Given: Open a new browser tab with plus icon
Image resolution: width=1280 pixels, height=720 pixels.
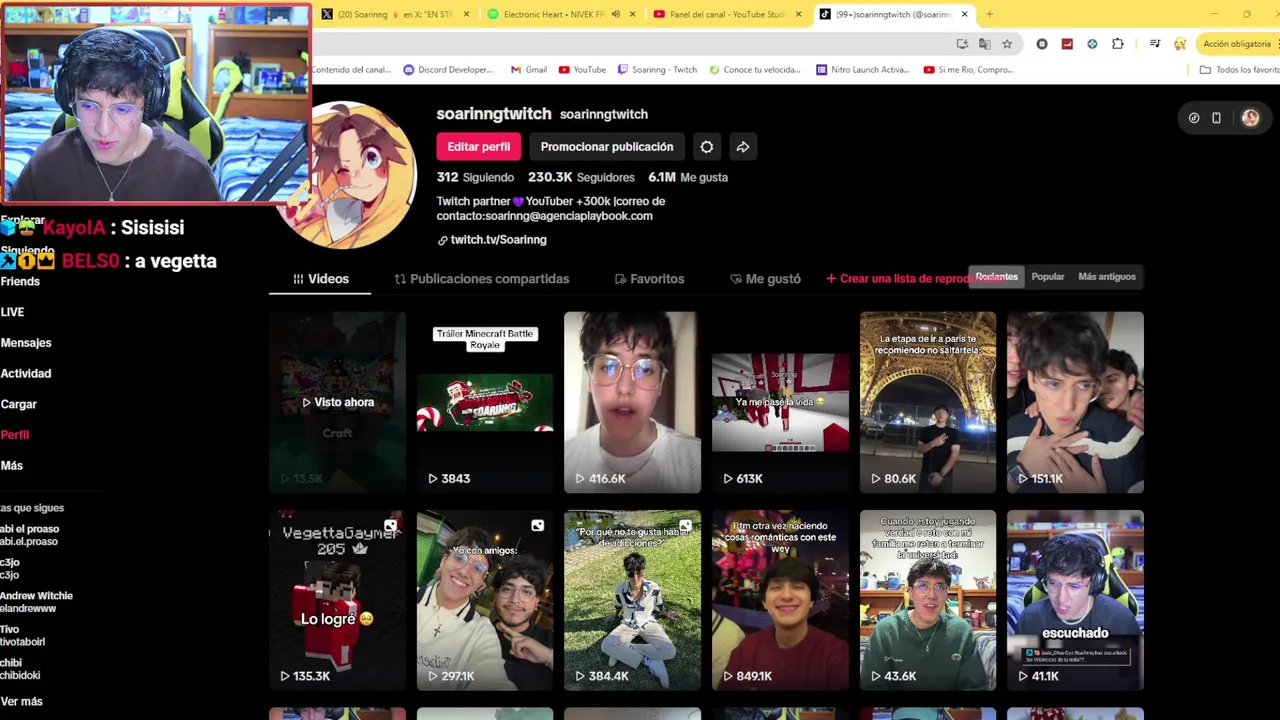Looking at the screenshot, I should click(989, 14).
